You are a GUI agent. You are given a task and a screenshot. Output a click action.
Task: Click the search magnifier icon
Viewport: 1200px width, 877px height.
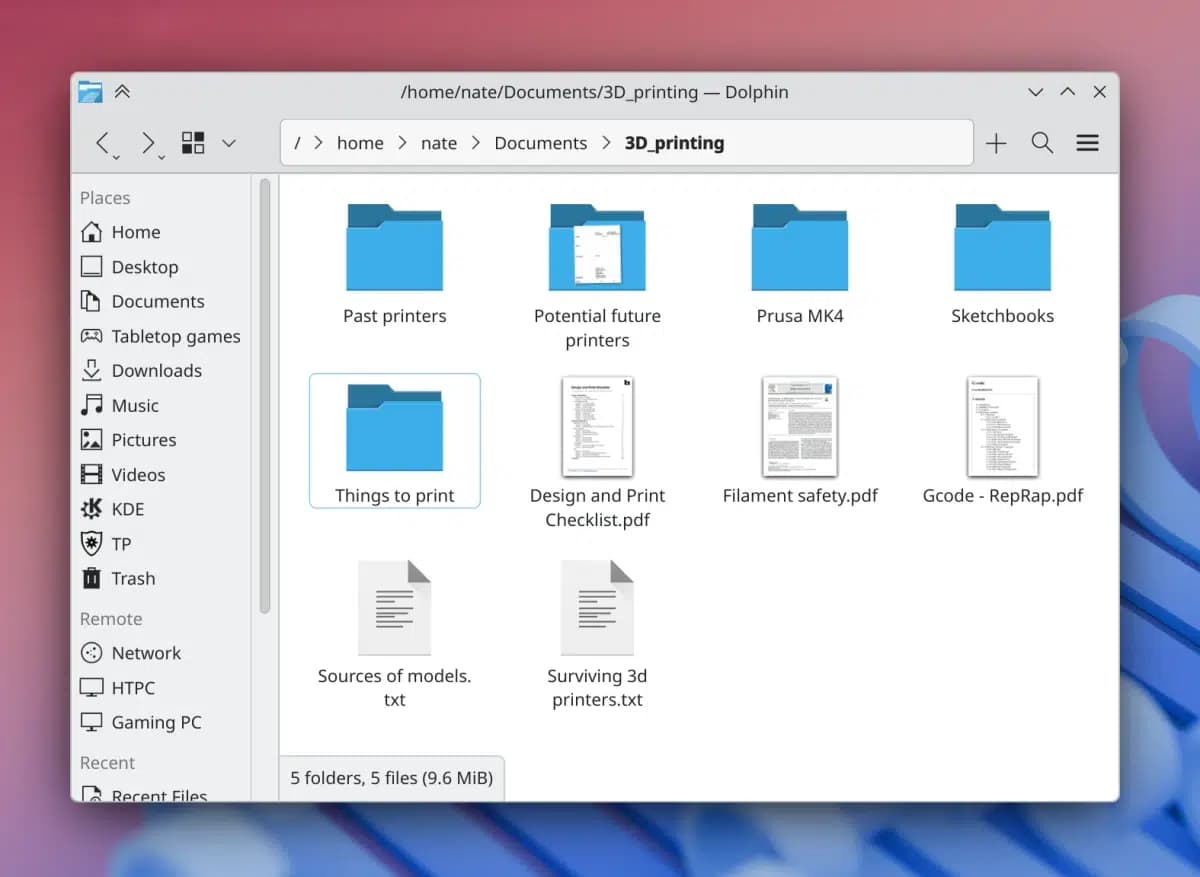1042,143
